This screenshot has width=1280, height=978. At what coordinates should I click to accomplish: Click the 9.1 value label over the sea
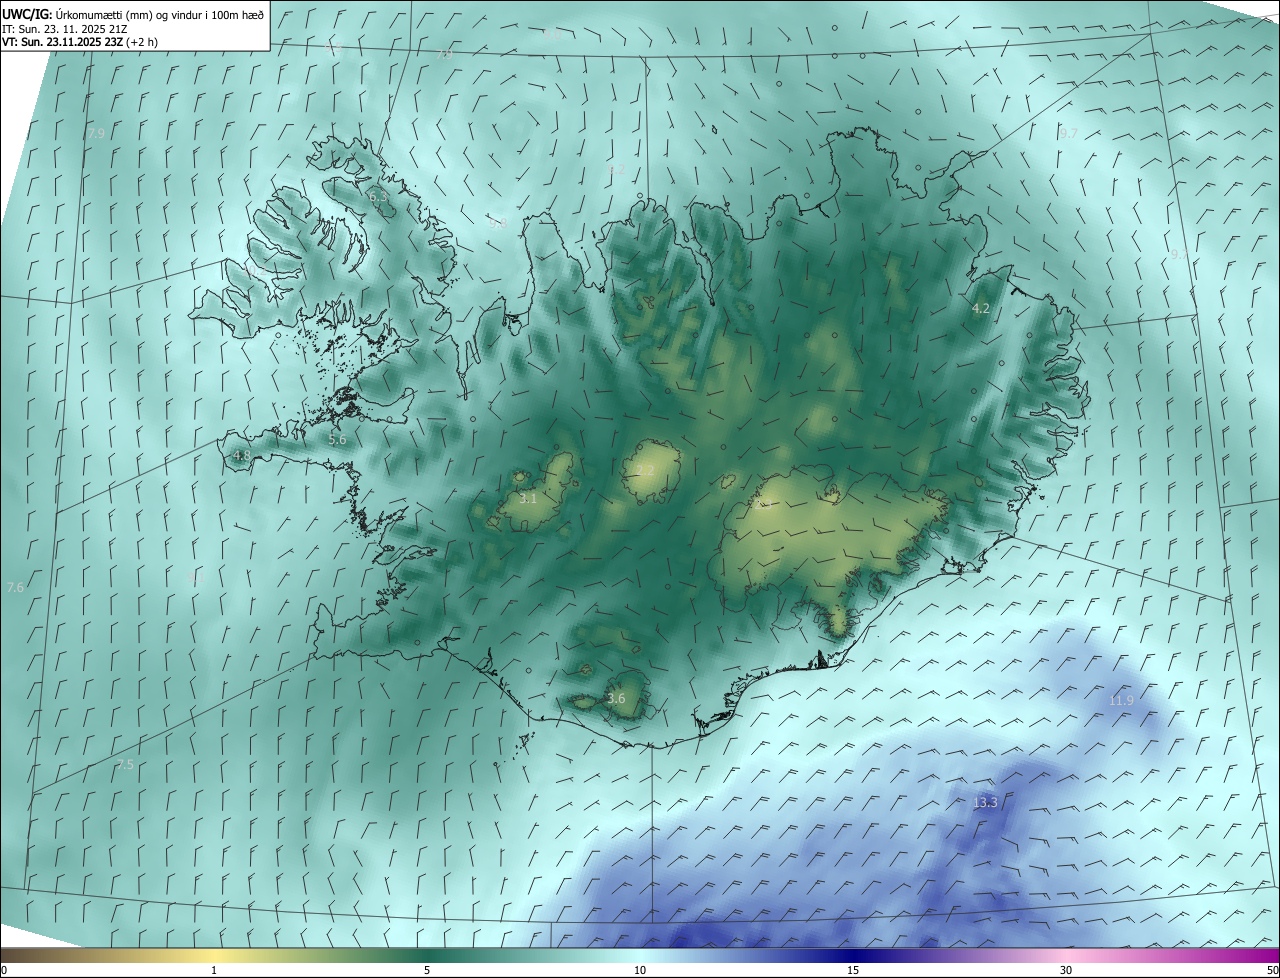point(195,577)
